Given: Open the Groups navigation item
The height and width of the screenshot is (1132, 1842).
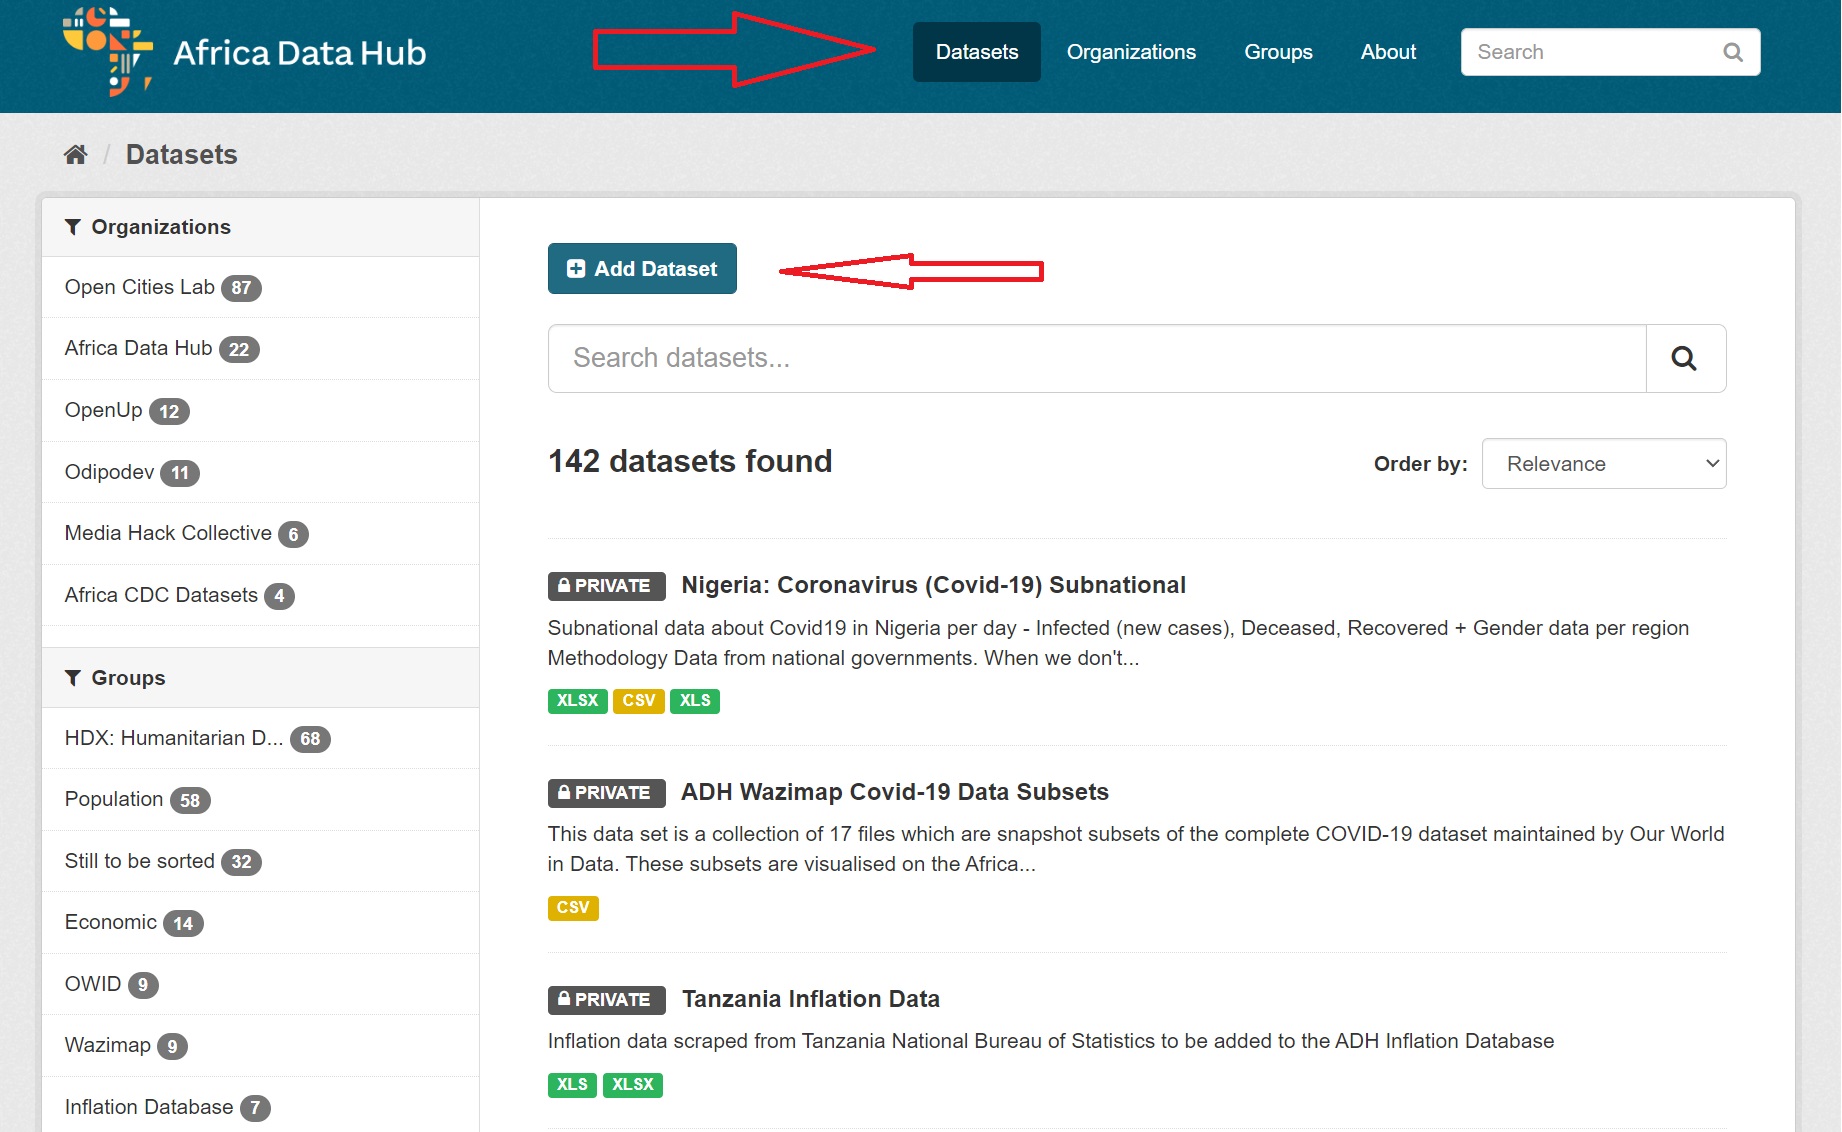Looking at the screenshot, I should 1278,52.
